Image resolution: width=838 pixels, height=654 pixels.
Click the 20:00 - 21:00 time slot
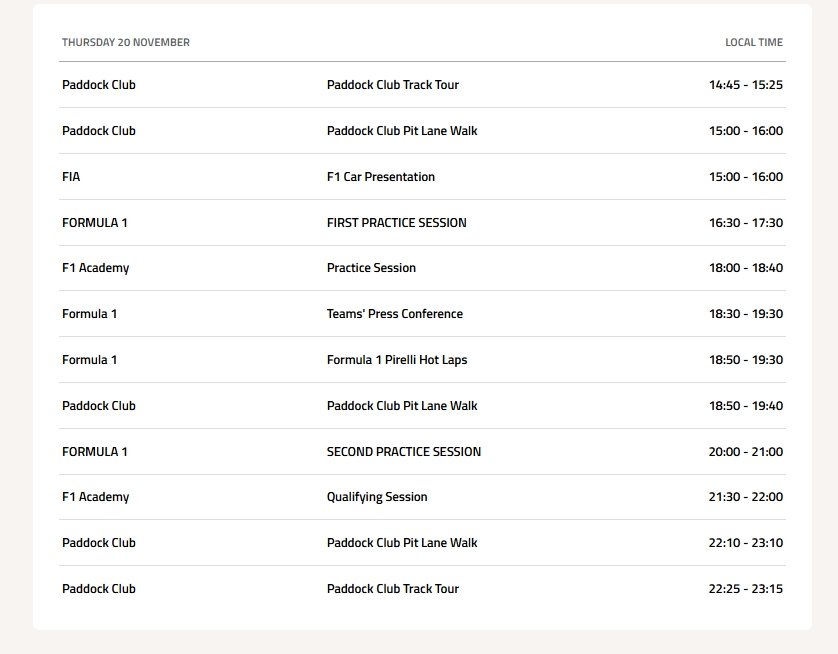click(745, 452)
